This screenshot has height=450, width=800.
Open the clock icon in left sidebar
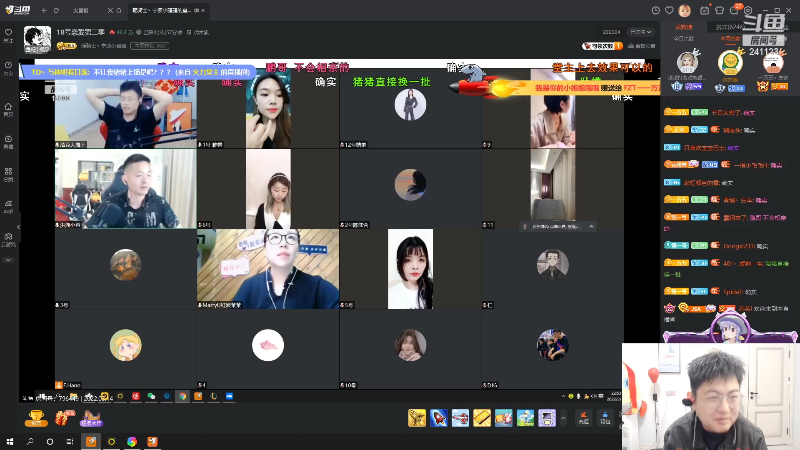click(x=9, y=68)
